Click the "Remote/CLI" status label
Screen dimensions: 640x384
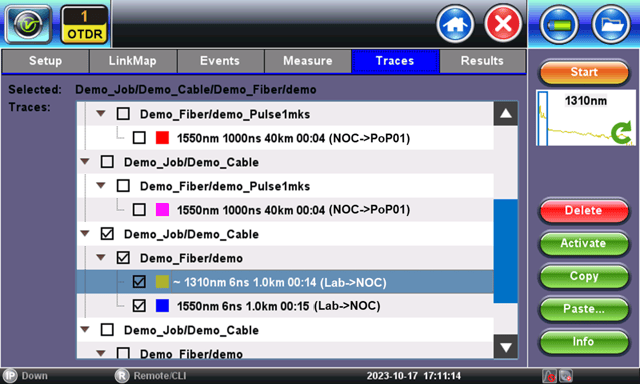[160, 376]
